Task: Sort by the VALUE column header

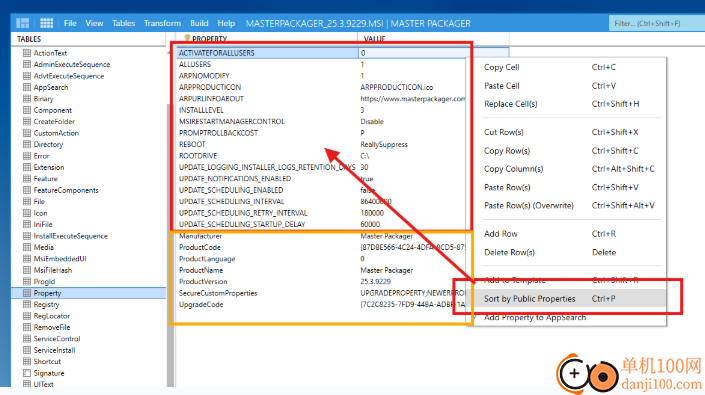Action: [374, 39]
